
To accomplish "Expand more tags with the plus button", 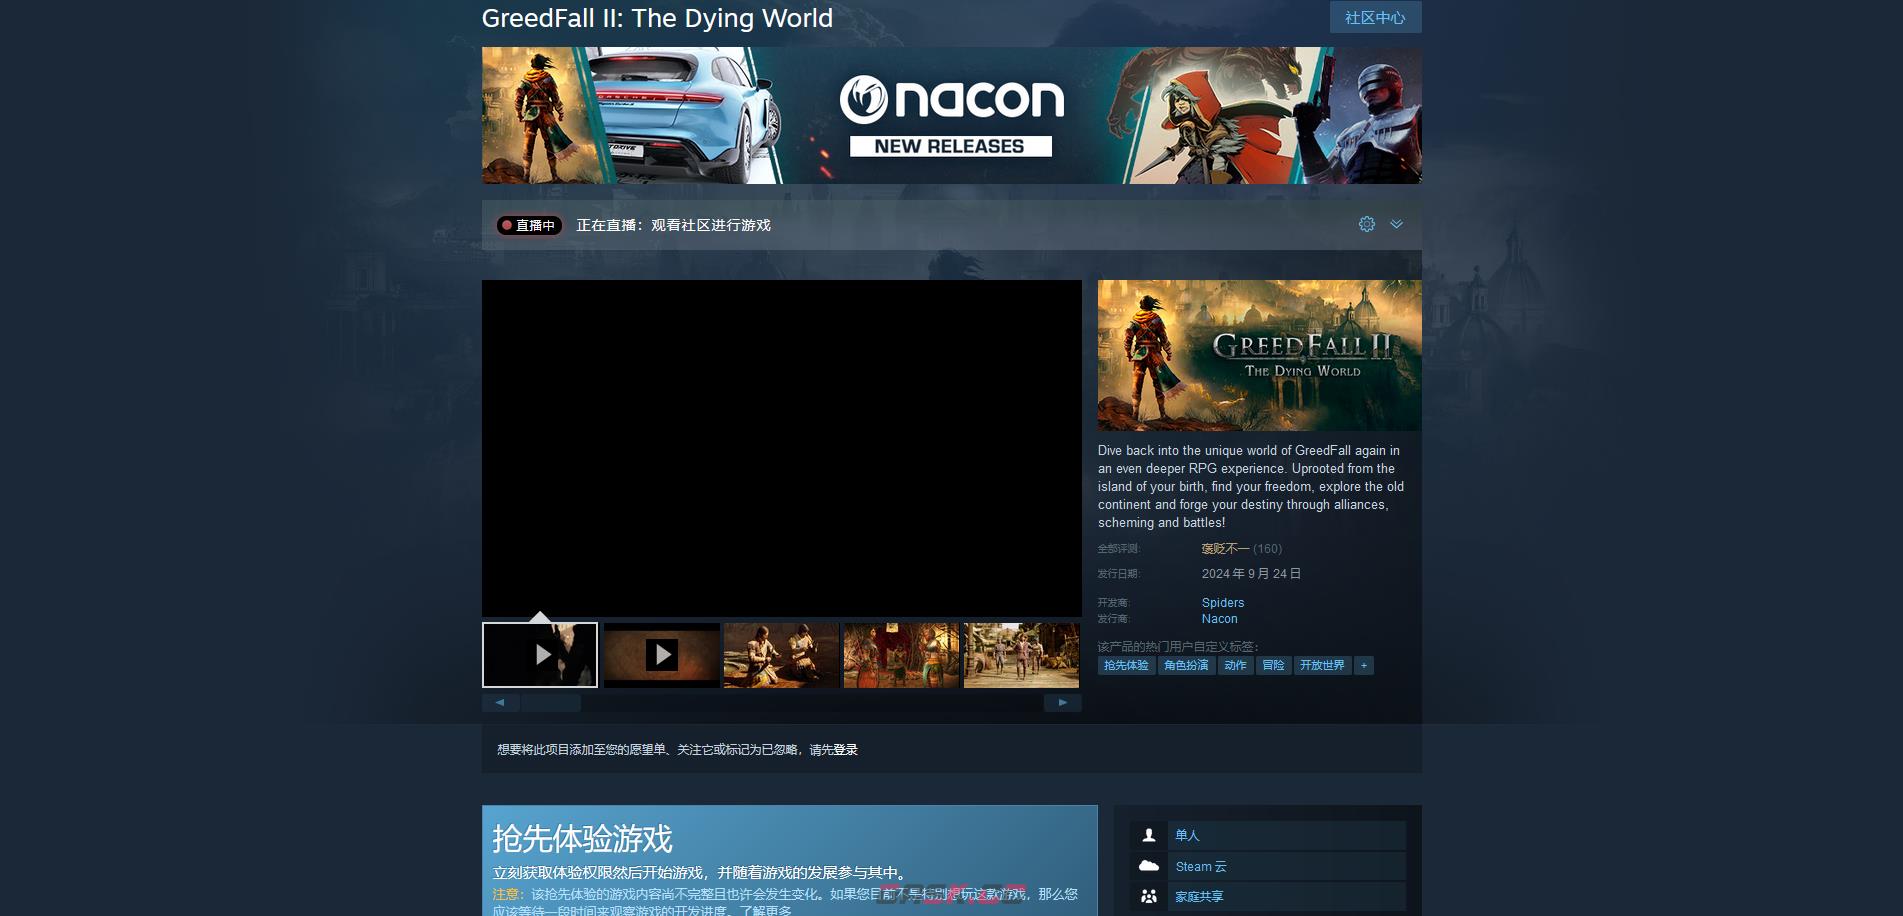I will (1364, 665).
